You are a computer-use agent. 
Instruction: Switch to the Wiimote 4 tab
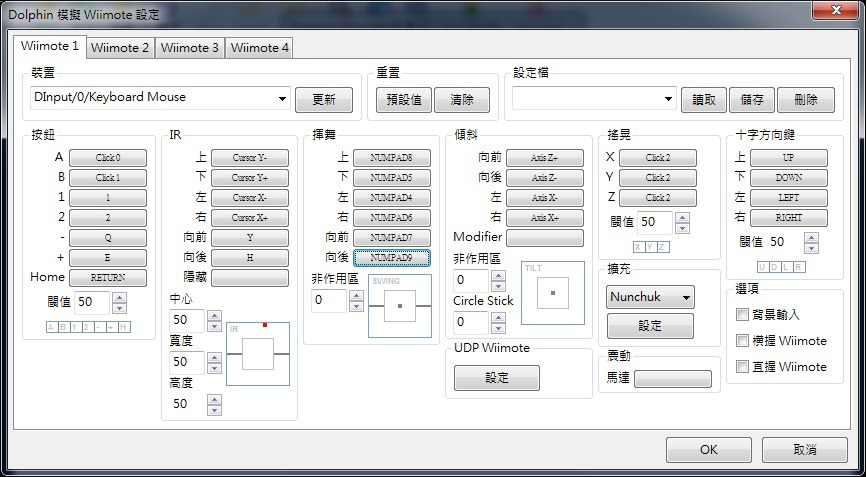pyautogui.click(x=259, y=48)
